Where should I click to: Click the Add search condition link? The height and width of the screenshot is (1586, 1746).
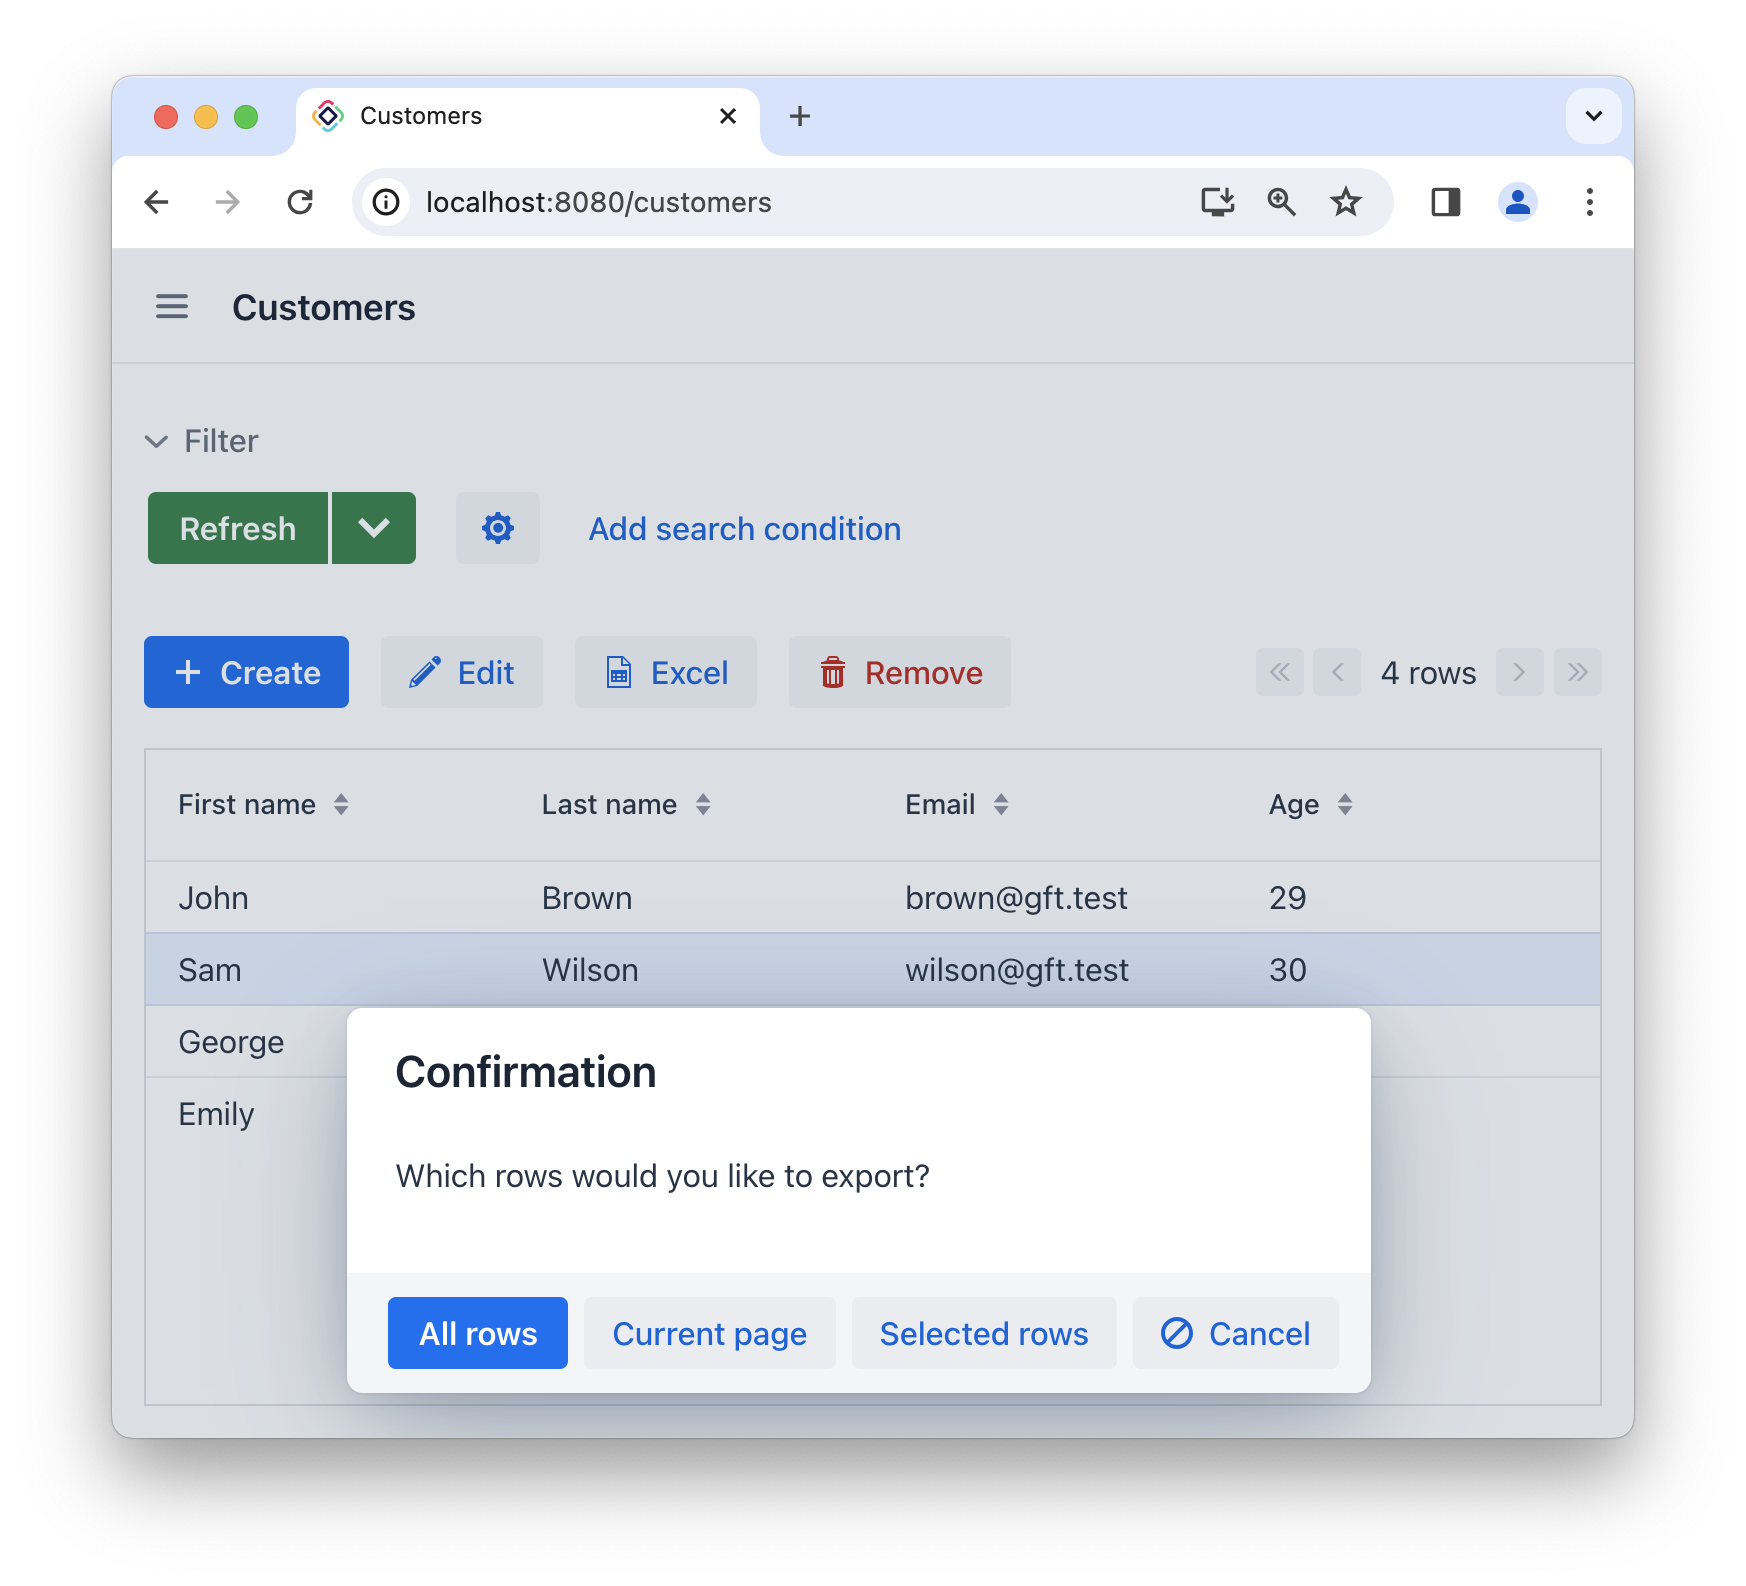pyautogui.click(x=744, y=529)
